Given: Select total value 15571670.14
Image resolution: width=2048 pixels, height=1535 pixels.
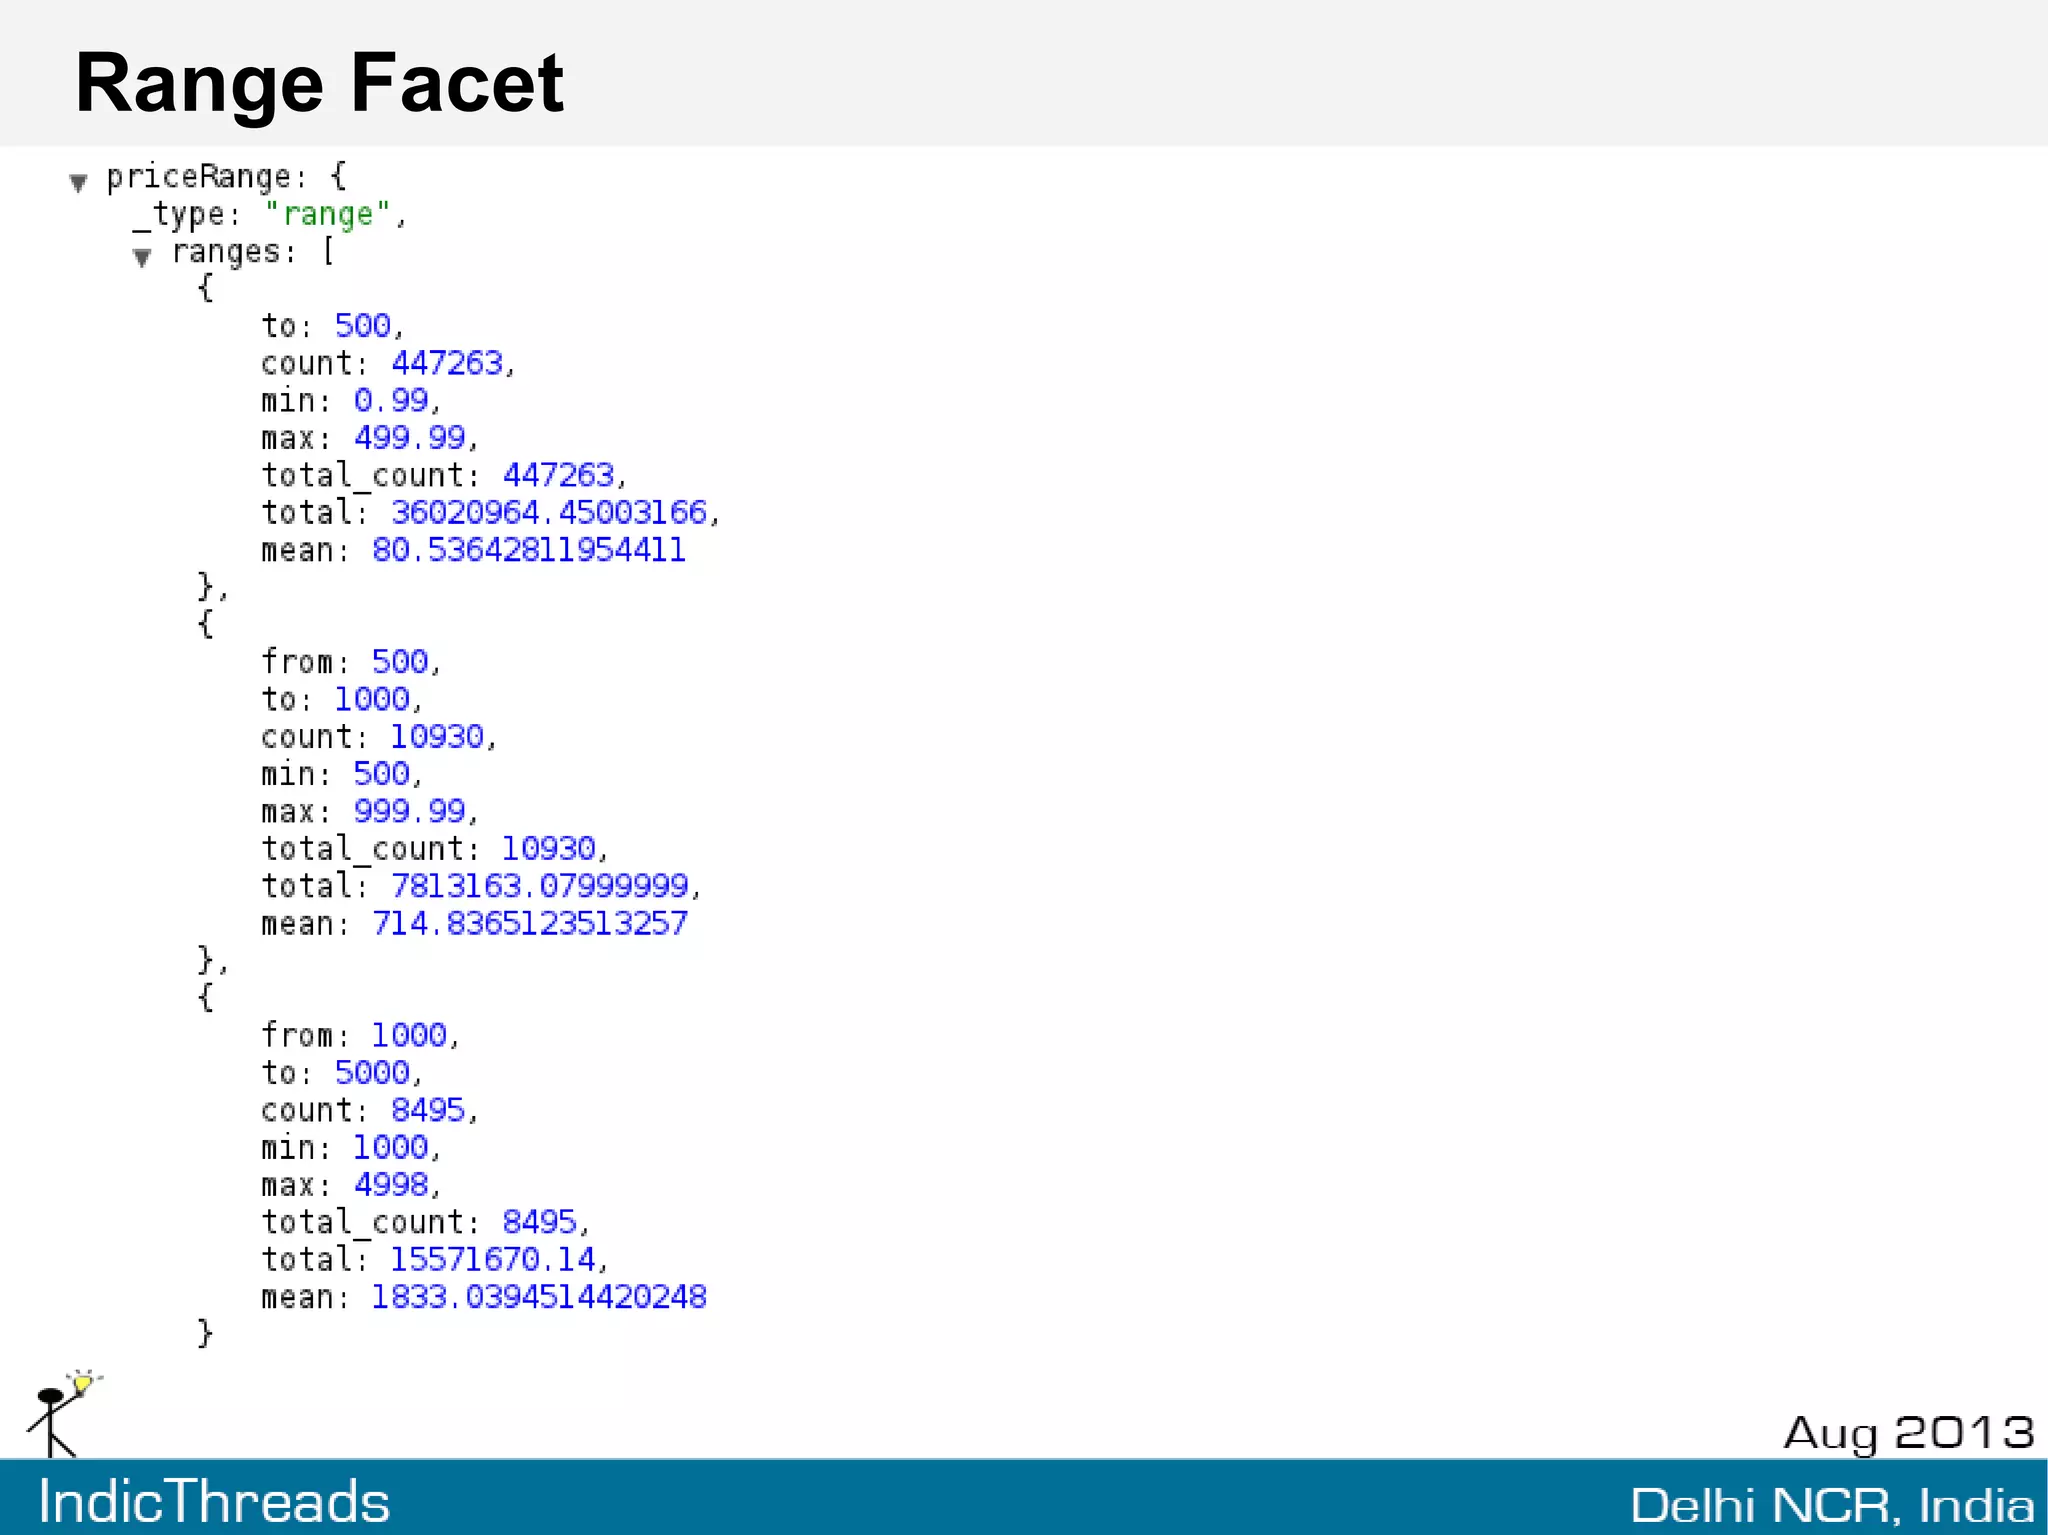Looking at the screenshot, I should tap(493, 1258).
